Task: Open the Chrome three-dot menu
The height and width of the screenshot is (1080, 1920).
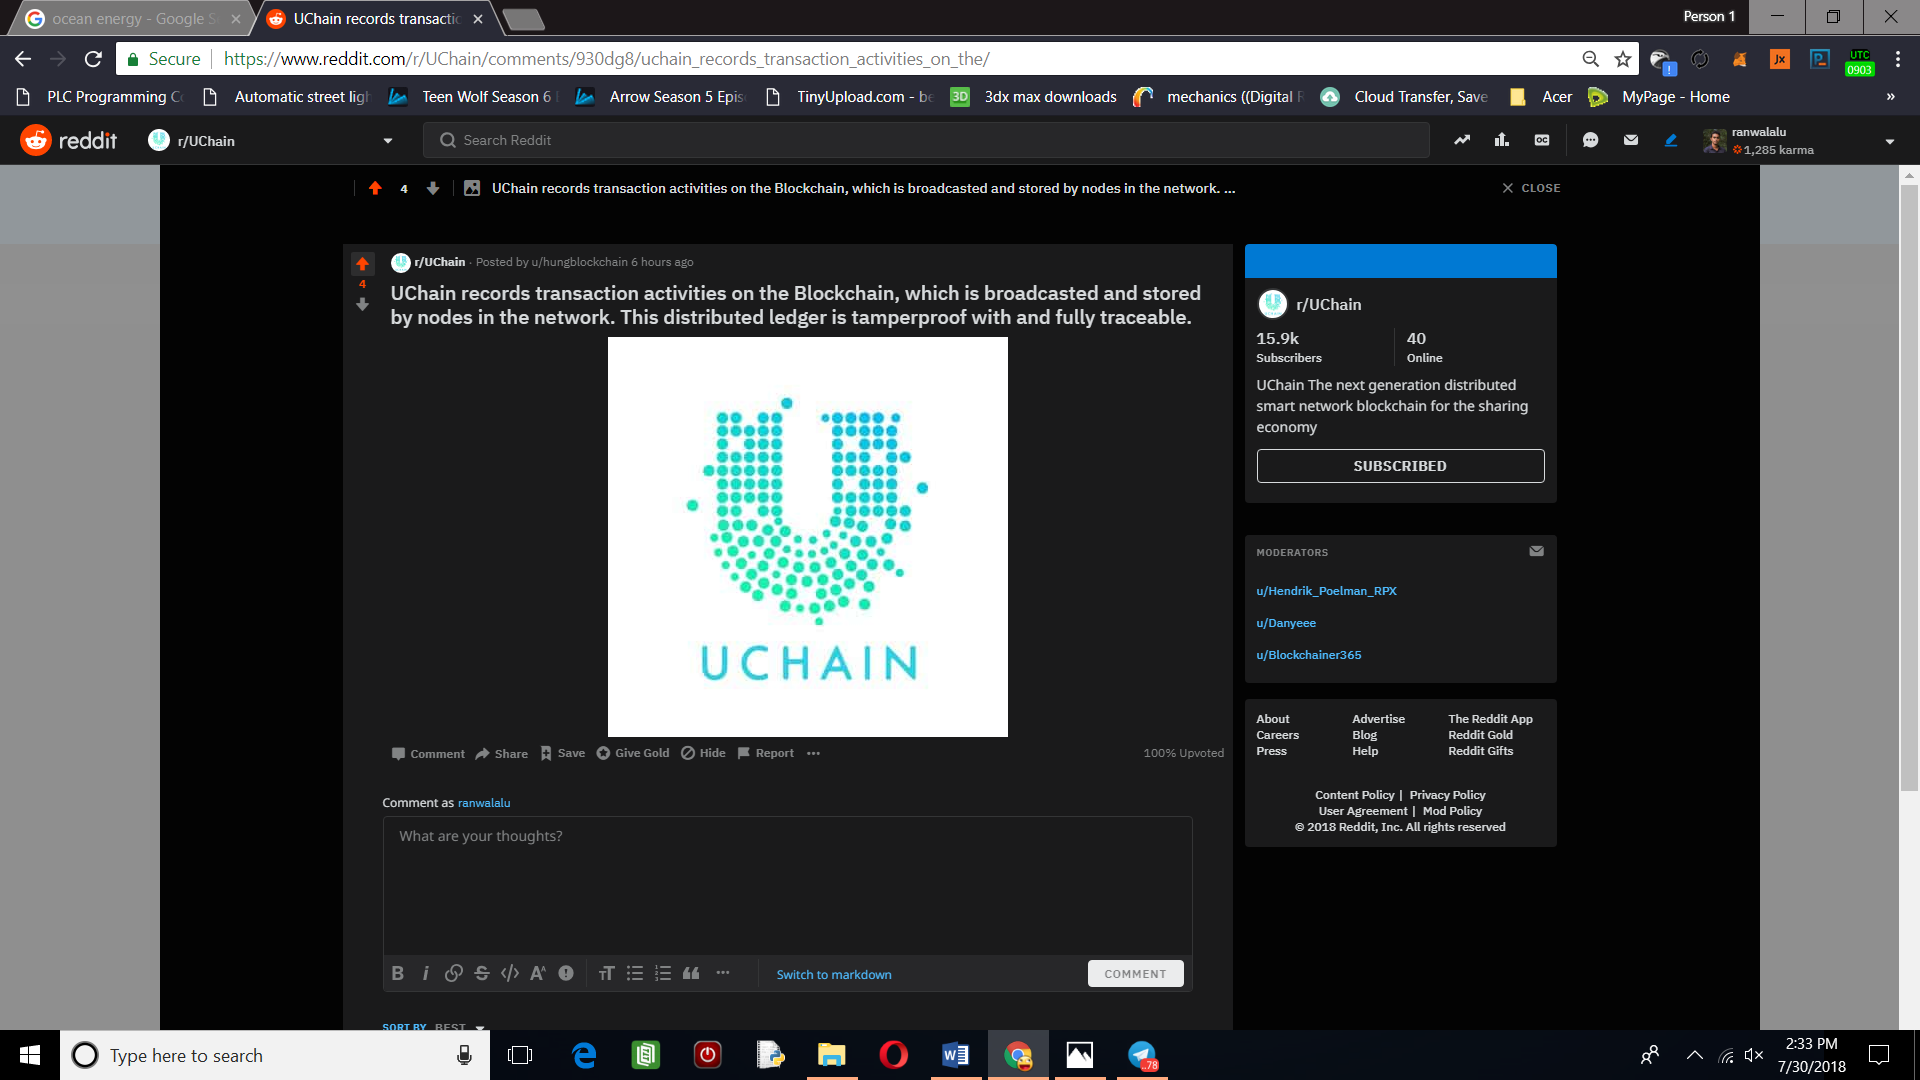Action: (1897, 59)
